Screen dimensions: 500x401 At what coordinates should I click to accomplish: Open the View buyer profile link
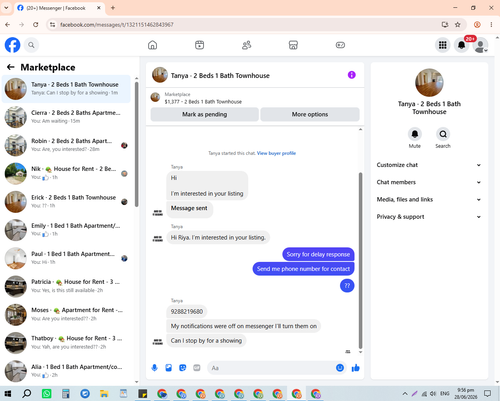(276, 153)
